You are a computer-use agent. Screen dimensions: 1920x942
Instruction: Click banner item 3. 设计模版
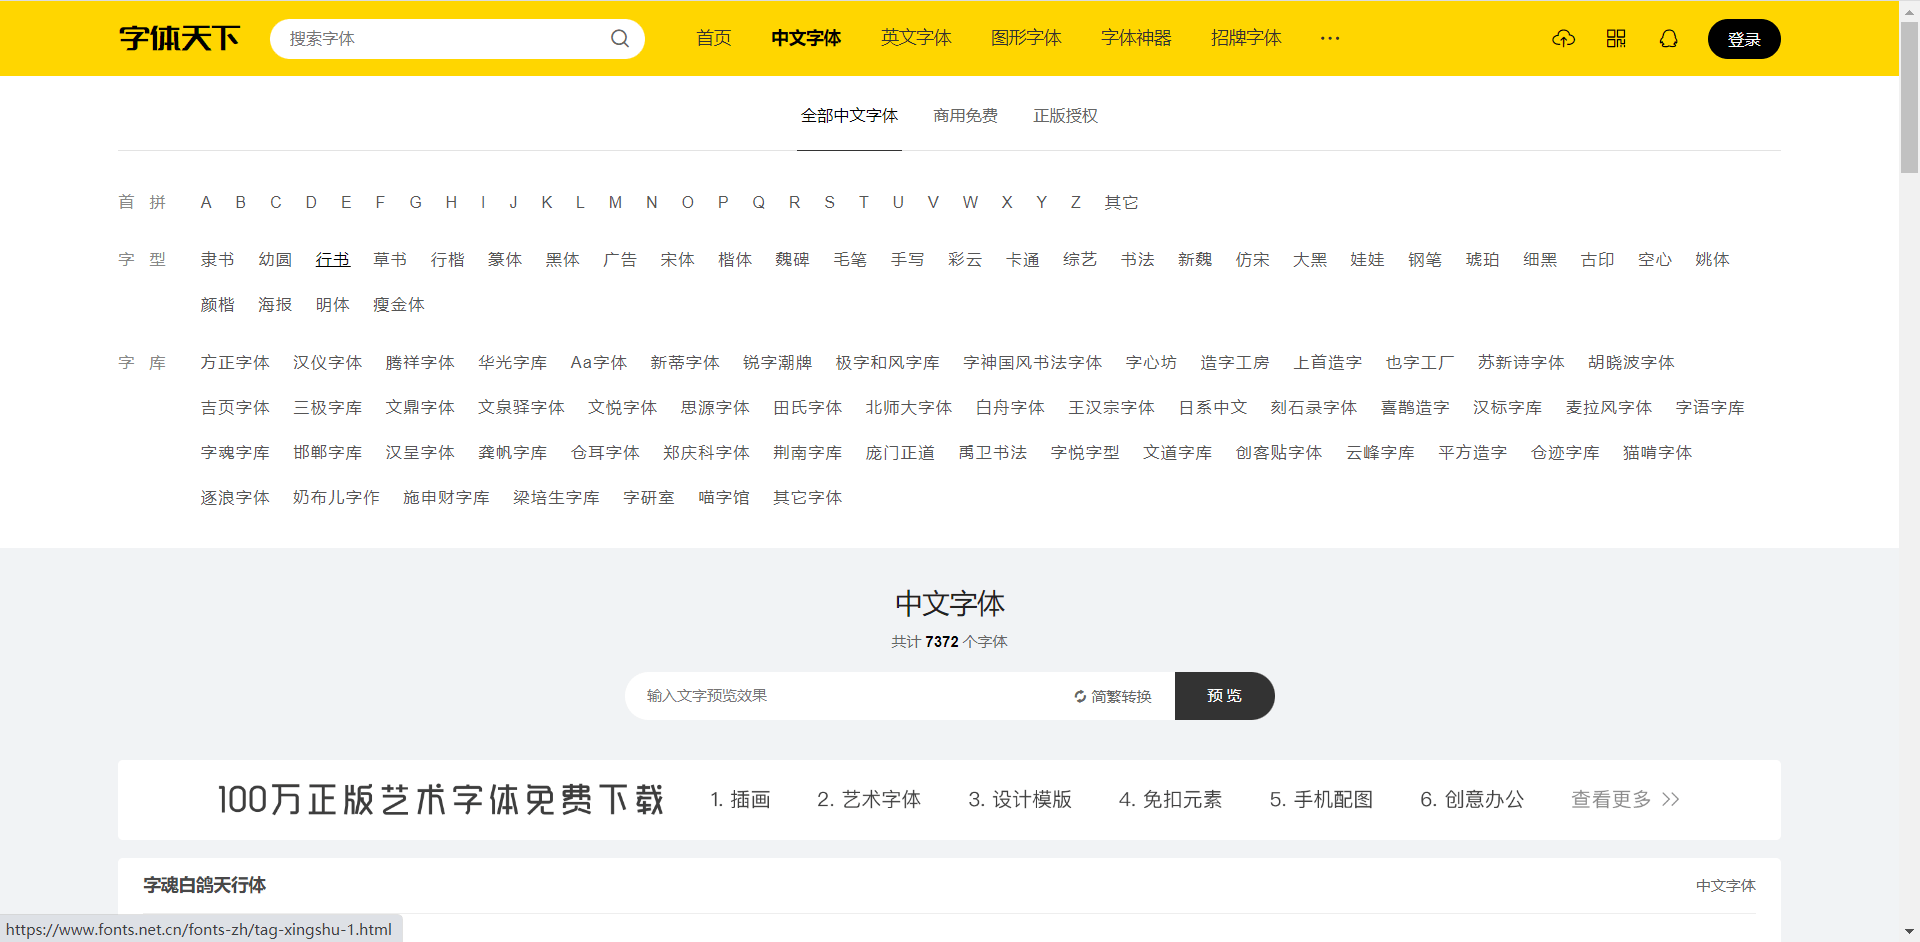pyautogui.click(x=1020, y=799)
